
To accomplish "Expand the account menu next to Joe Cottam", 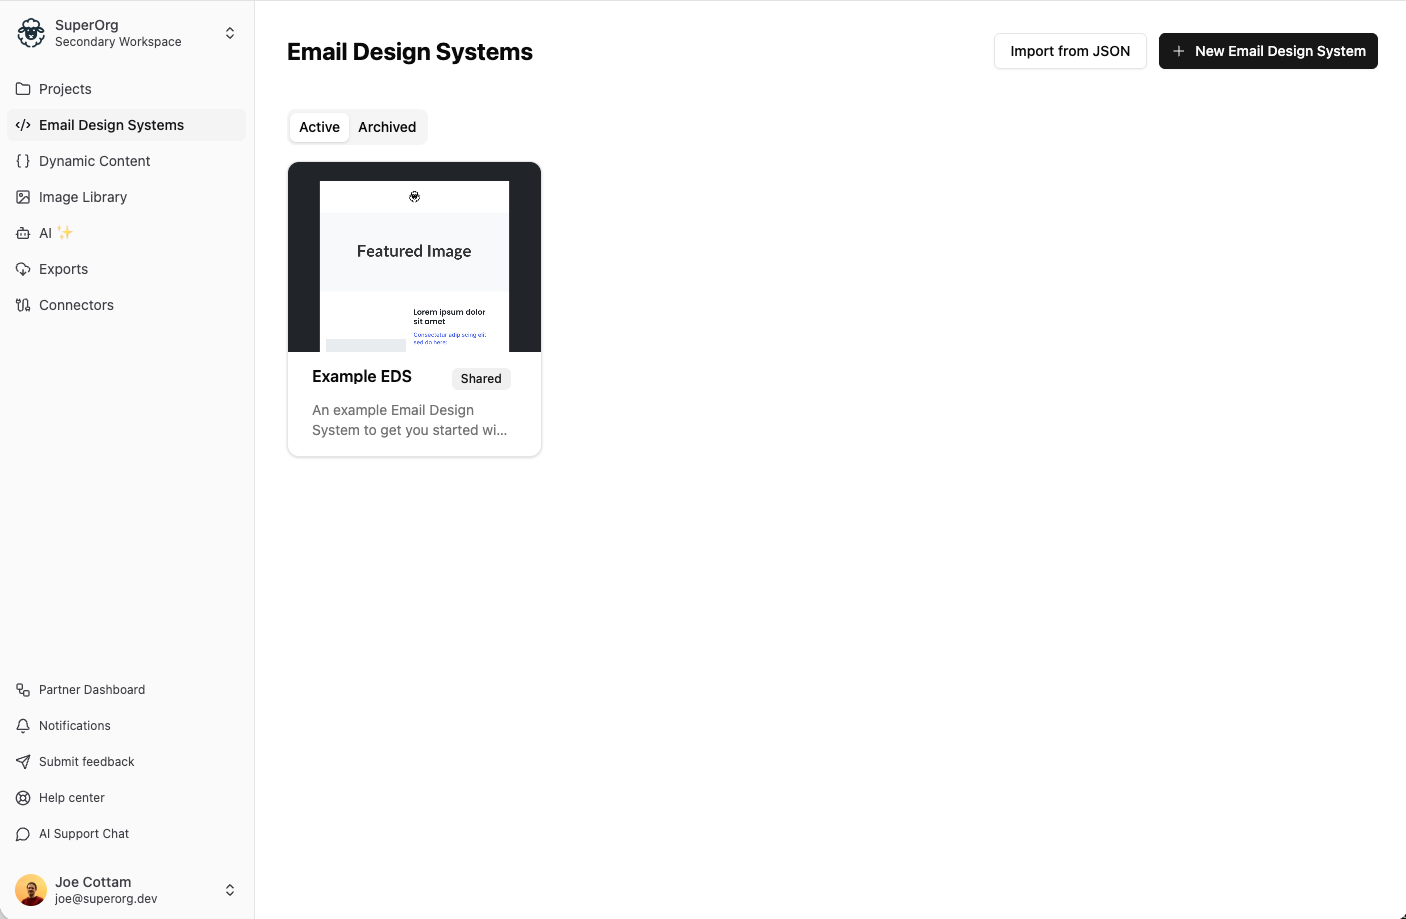I will [x=230, y=889].
